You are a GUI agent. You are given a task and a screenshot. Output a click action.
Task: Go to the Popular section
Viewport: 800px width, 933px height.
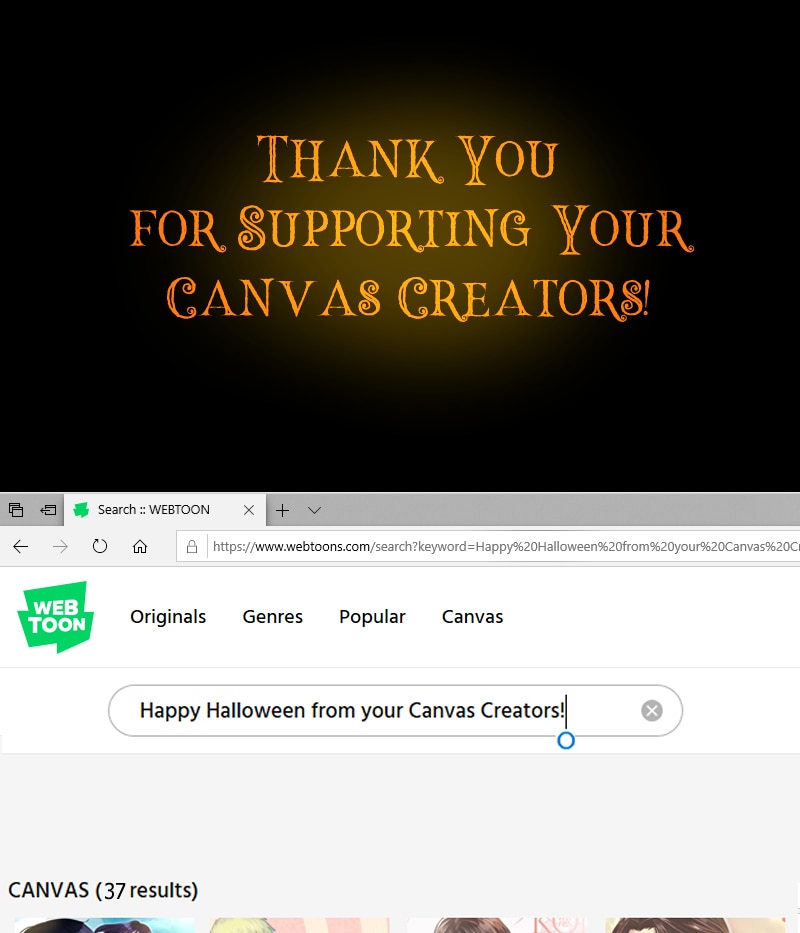click(372, 617)
